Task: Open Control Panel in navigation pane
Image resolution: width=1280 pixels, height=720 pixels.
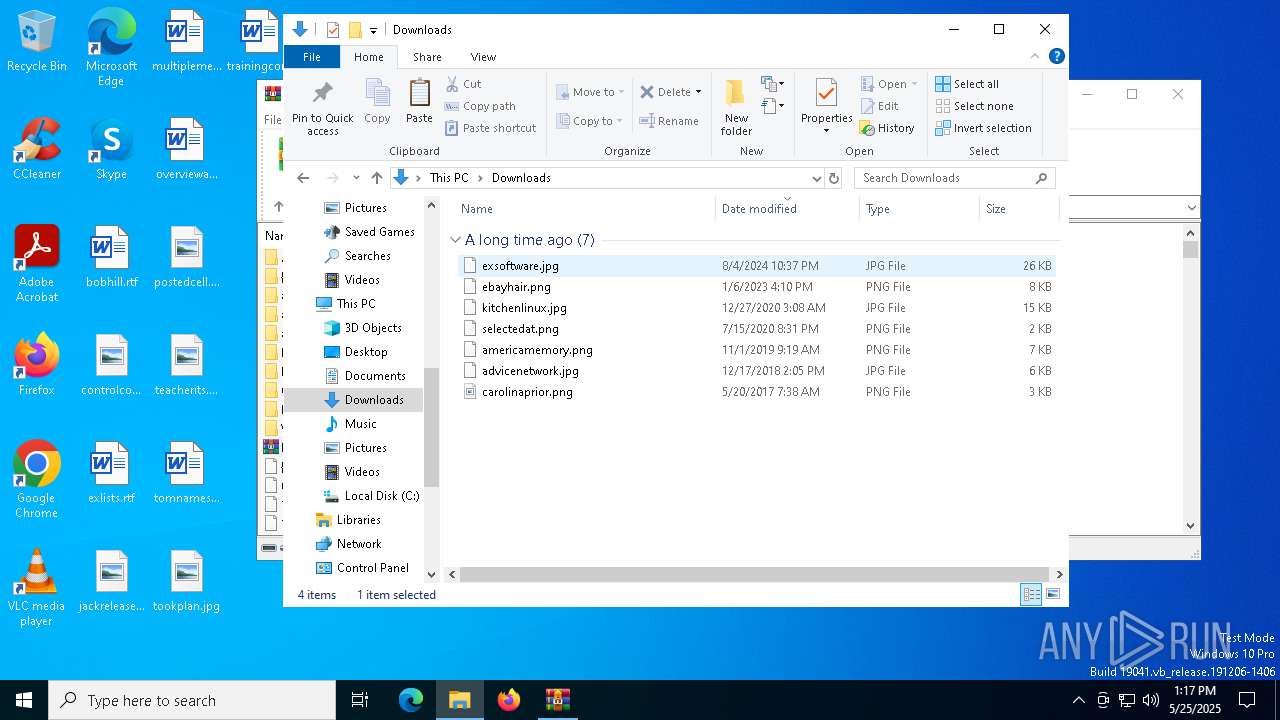Action: point(372,568)
